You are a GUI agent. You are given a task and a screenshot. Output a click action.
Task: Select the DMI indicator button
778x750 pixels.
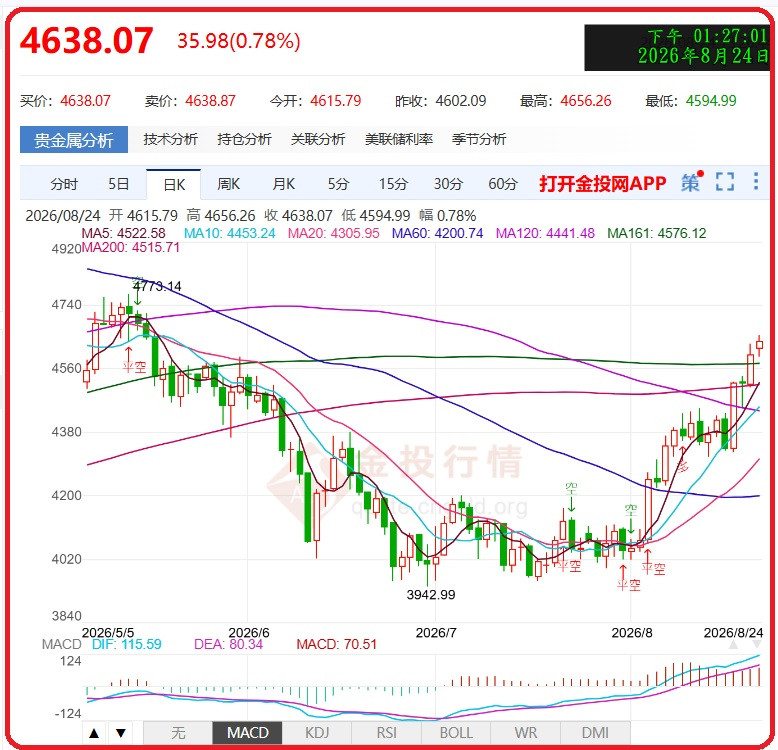point(595,733)
